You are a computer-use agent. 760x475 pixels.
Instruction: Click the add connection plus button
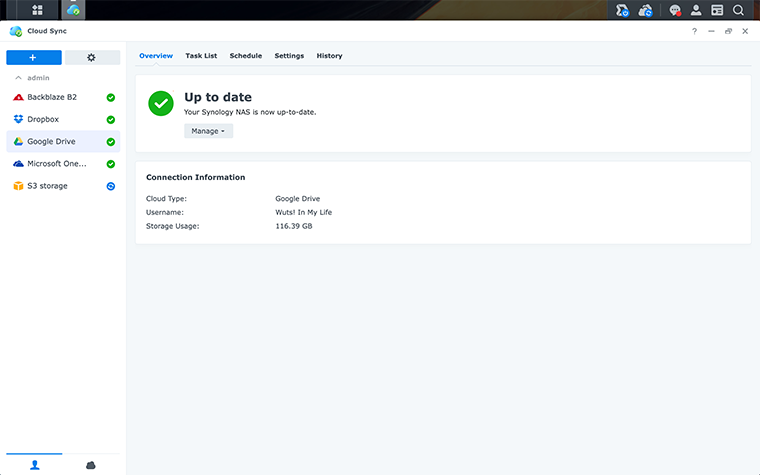[x=33, y=57]
